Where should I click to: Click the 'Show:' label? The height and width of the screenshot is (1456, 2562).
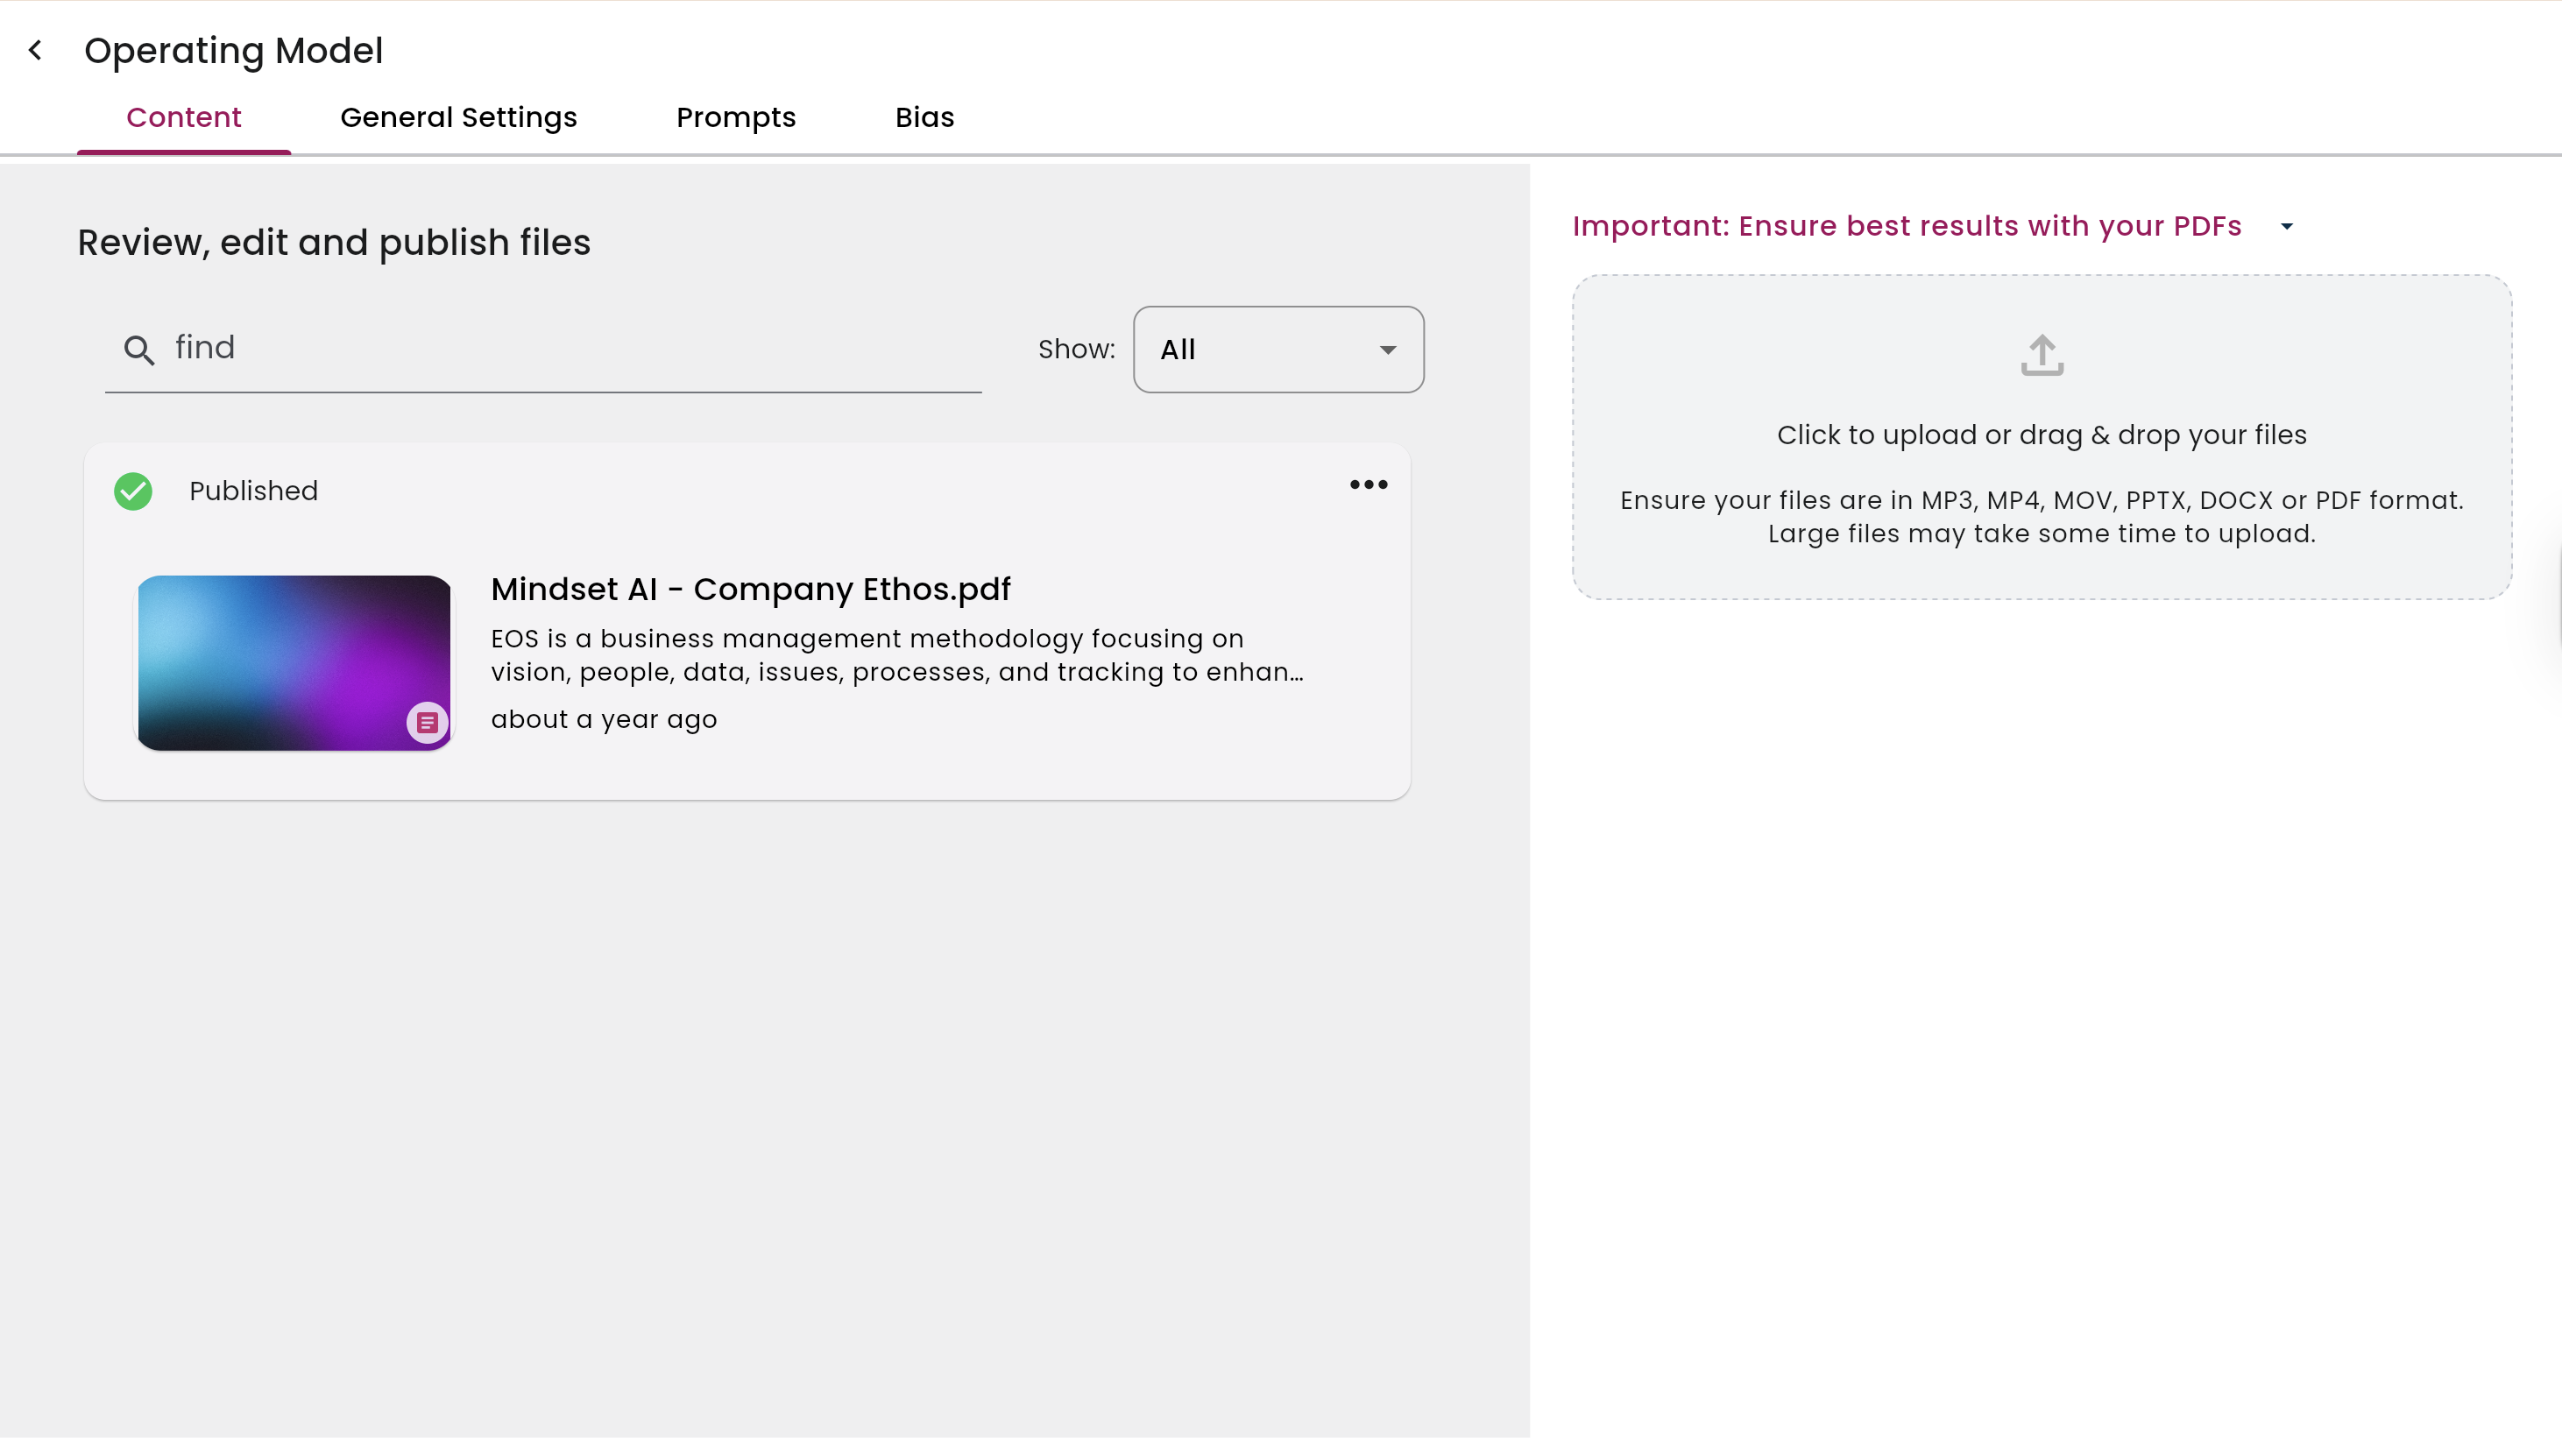point(1077,349)
